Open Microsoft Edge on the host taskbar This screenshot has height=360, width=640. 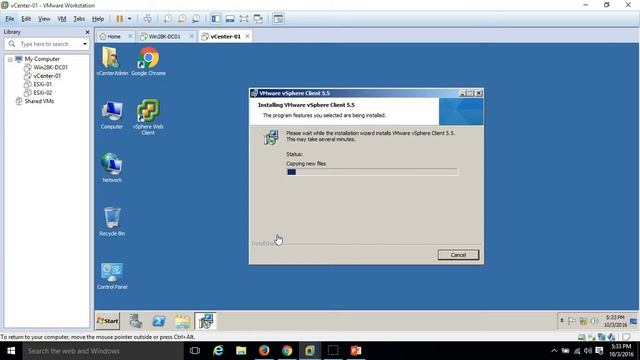pyautogui.click(x=218, y=351)
